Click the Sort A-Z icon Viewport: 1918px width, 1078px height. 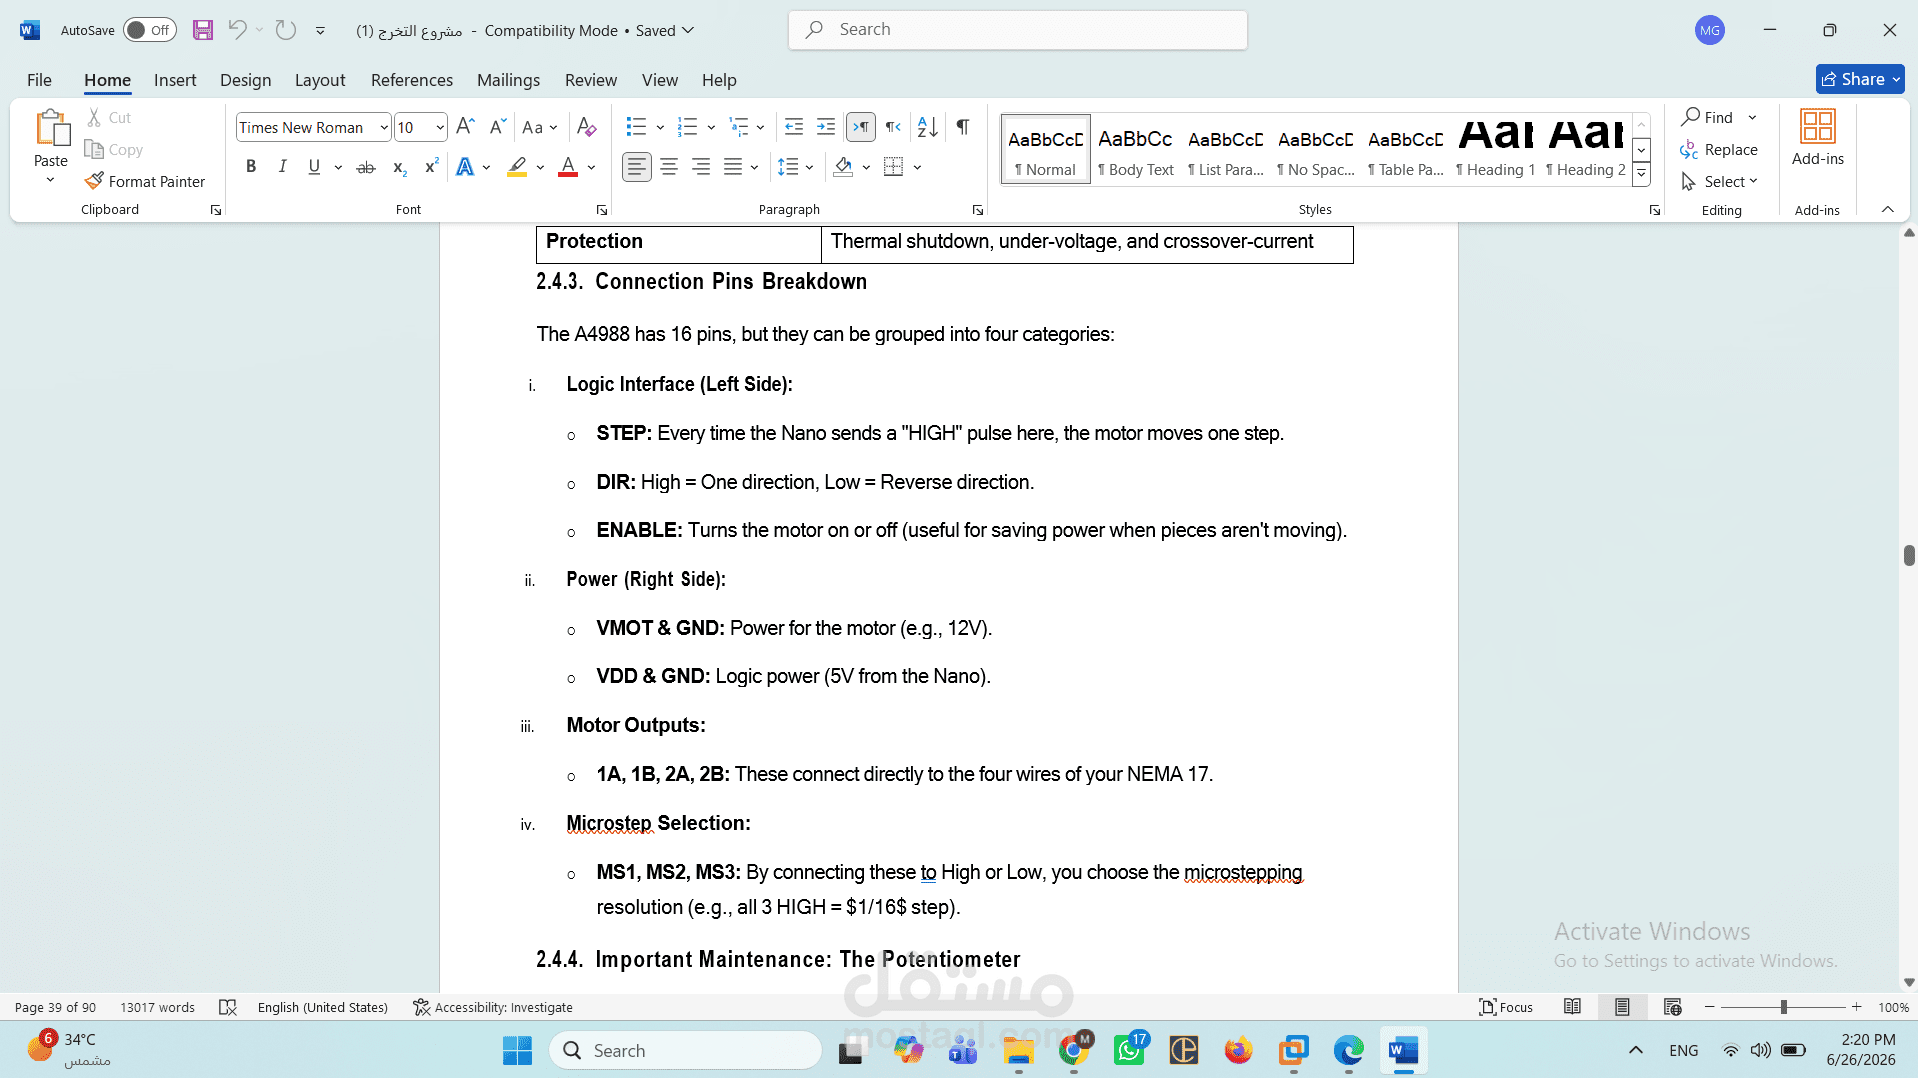[x=927, y=127]
